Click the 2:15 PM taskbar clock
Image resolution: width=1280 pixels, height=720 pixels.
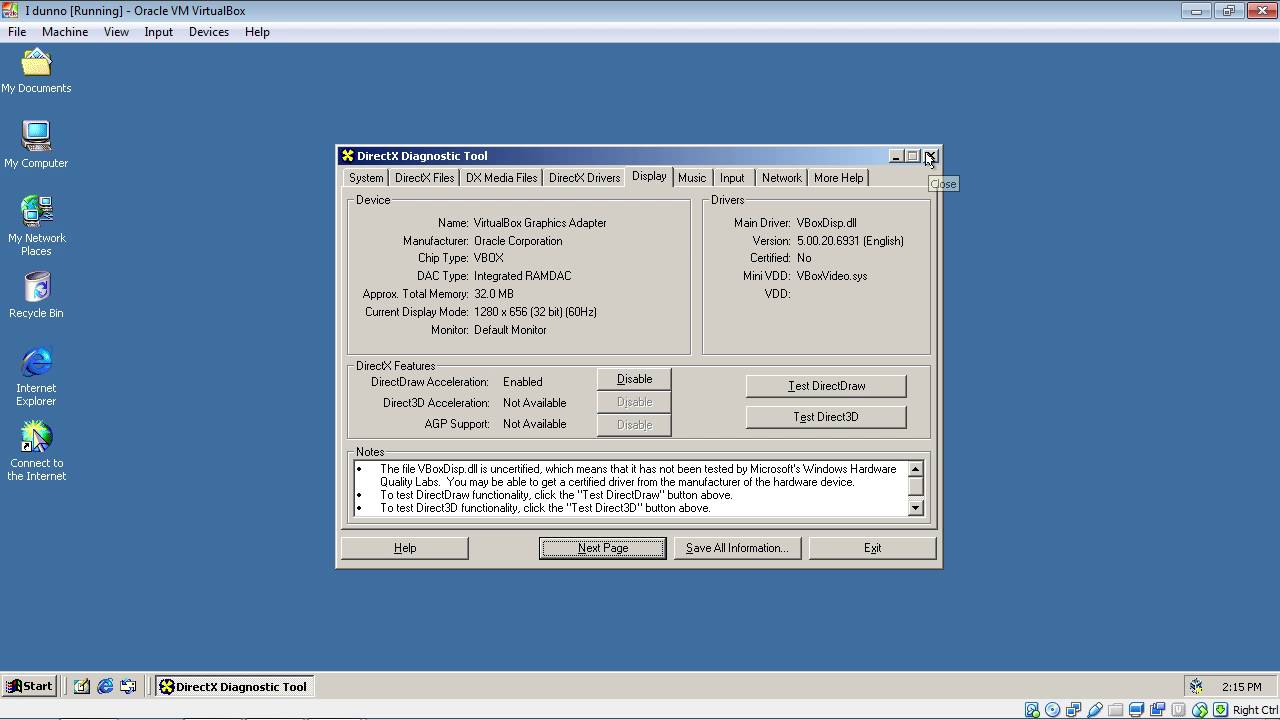pos(1241,687)
